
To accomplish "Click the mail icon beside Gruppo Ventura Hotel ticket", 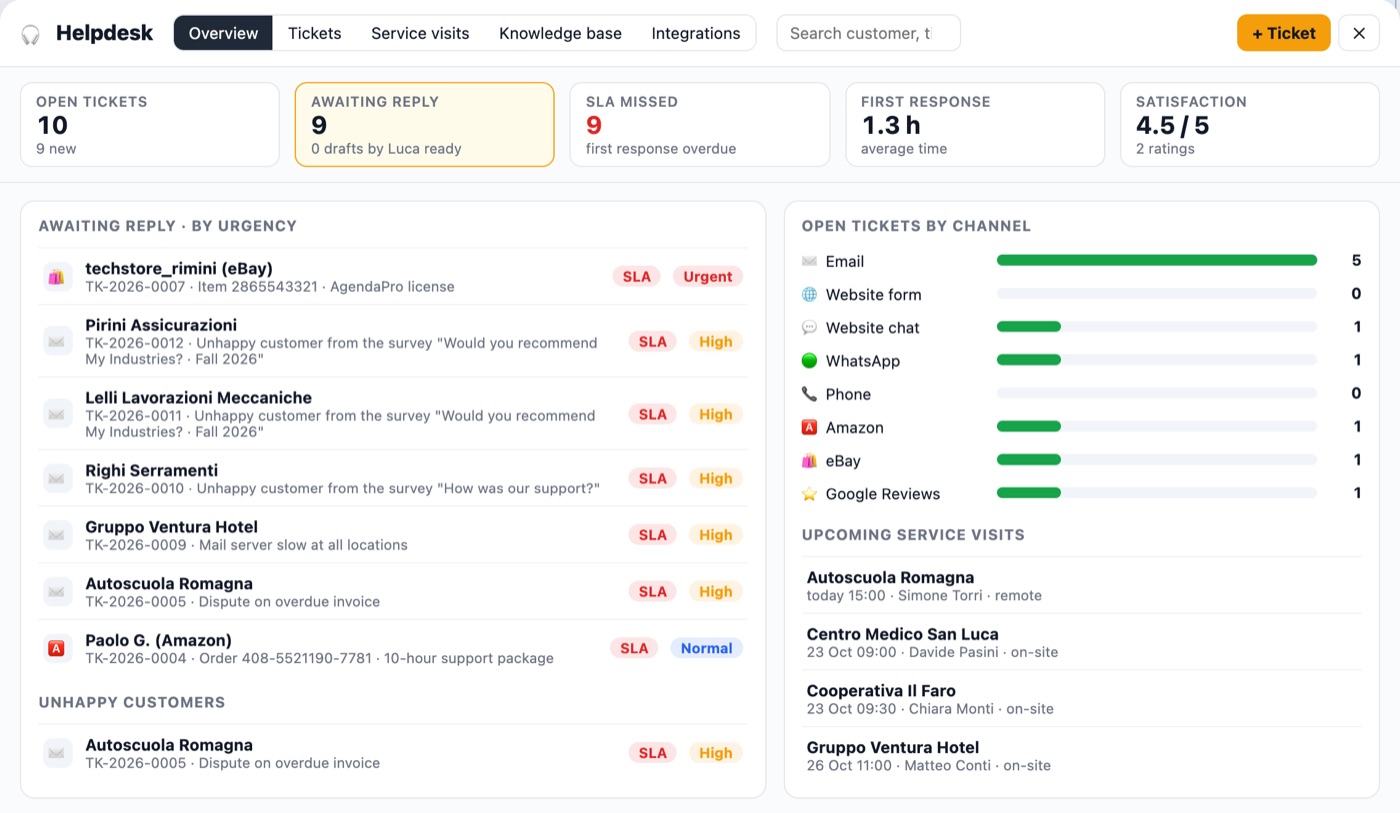I will pyautogui.click(x=57, y=535).
